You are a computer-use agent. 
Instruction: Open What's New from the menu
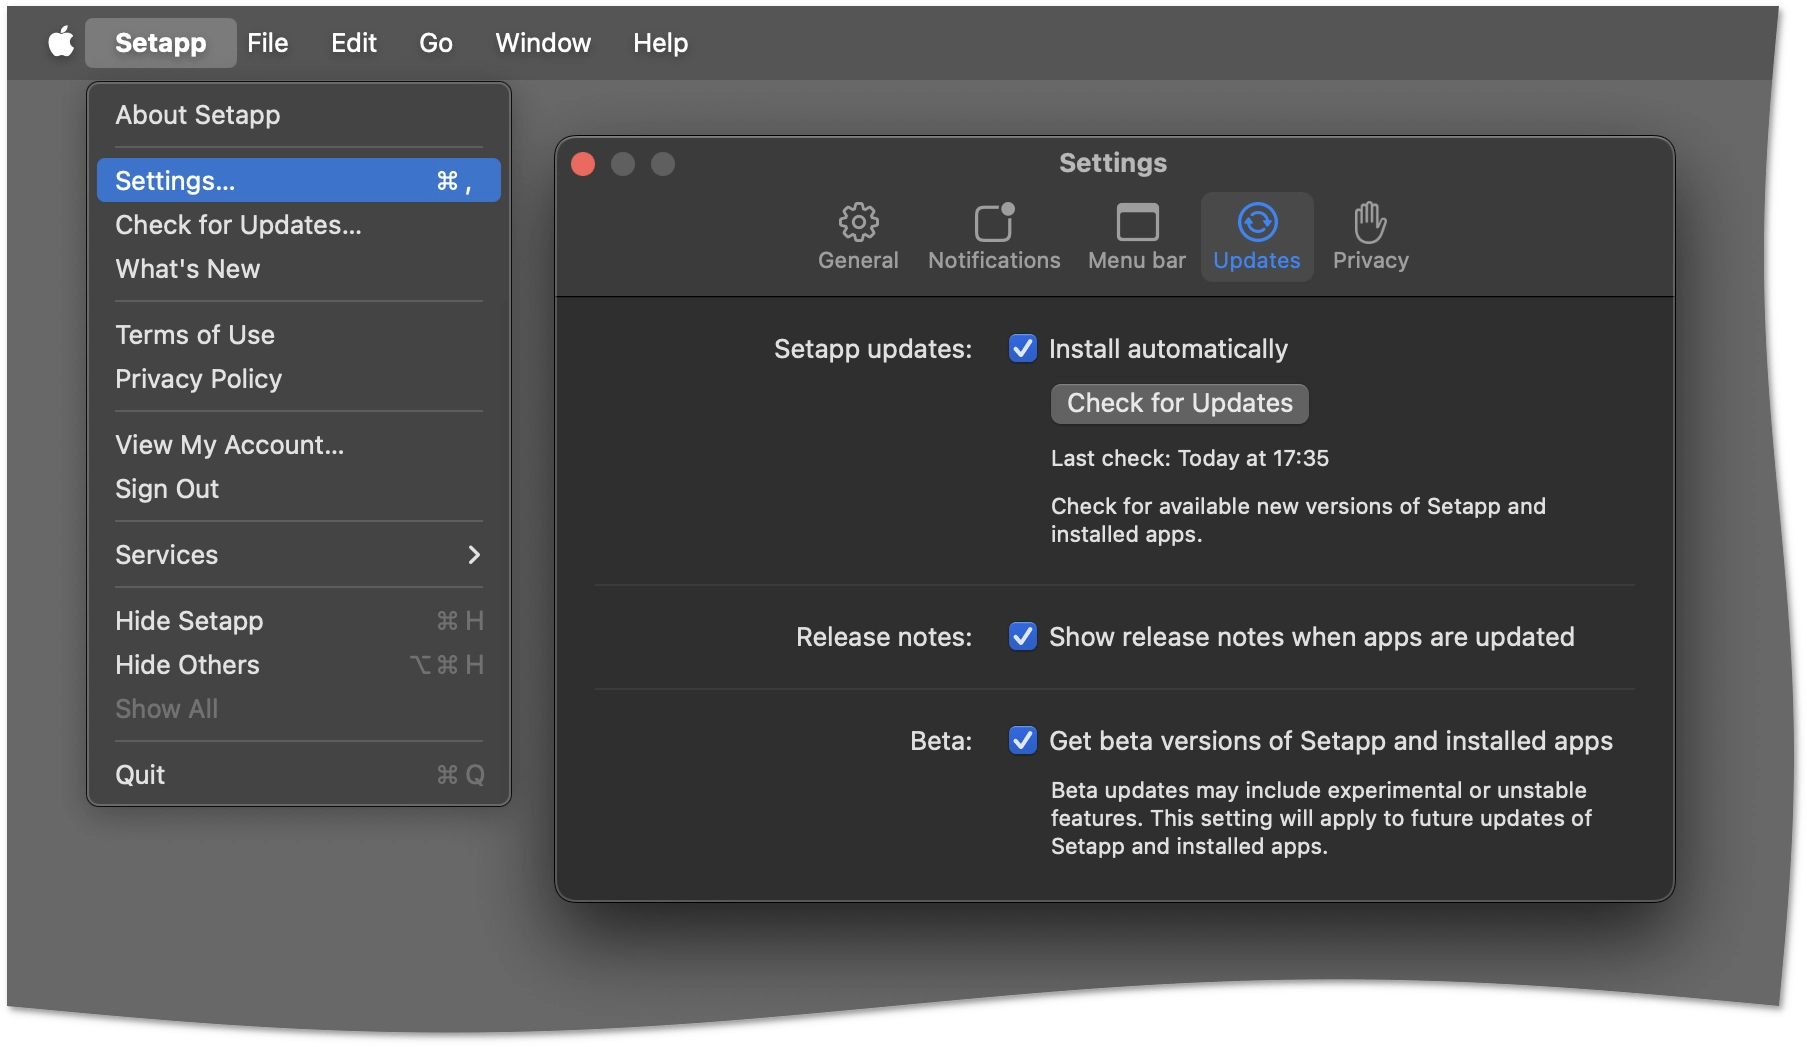click(x=299, y=269)
